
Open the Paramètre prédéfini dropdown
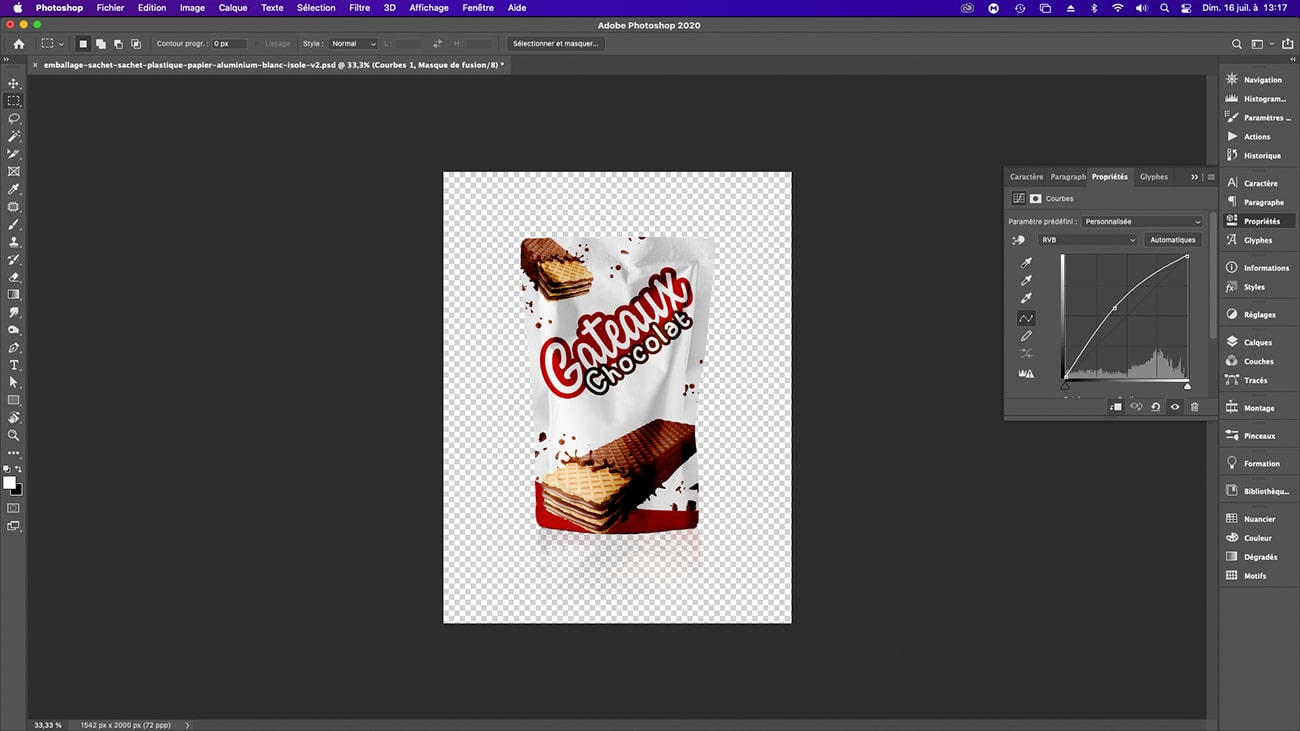click(x=1141, y=221)
